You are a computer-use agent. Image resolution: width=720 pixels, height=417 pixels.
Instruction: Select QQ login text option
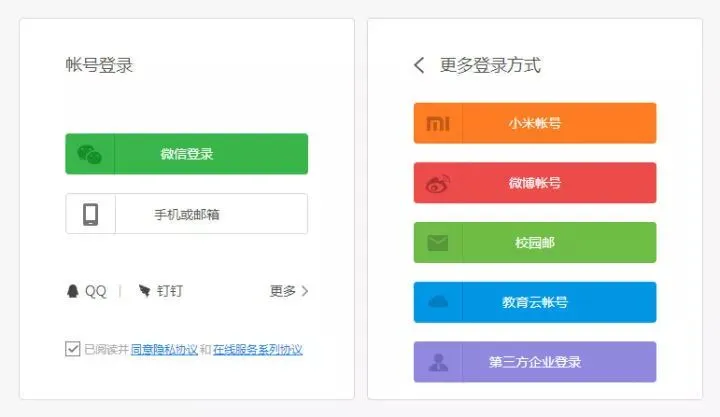[x=96, y=291]
